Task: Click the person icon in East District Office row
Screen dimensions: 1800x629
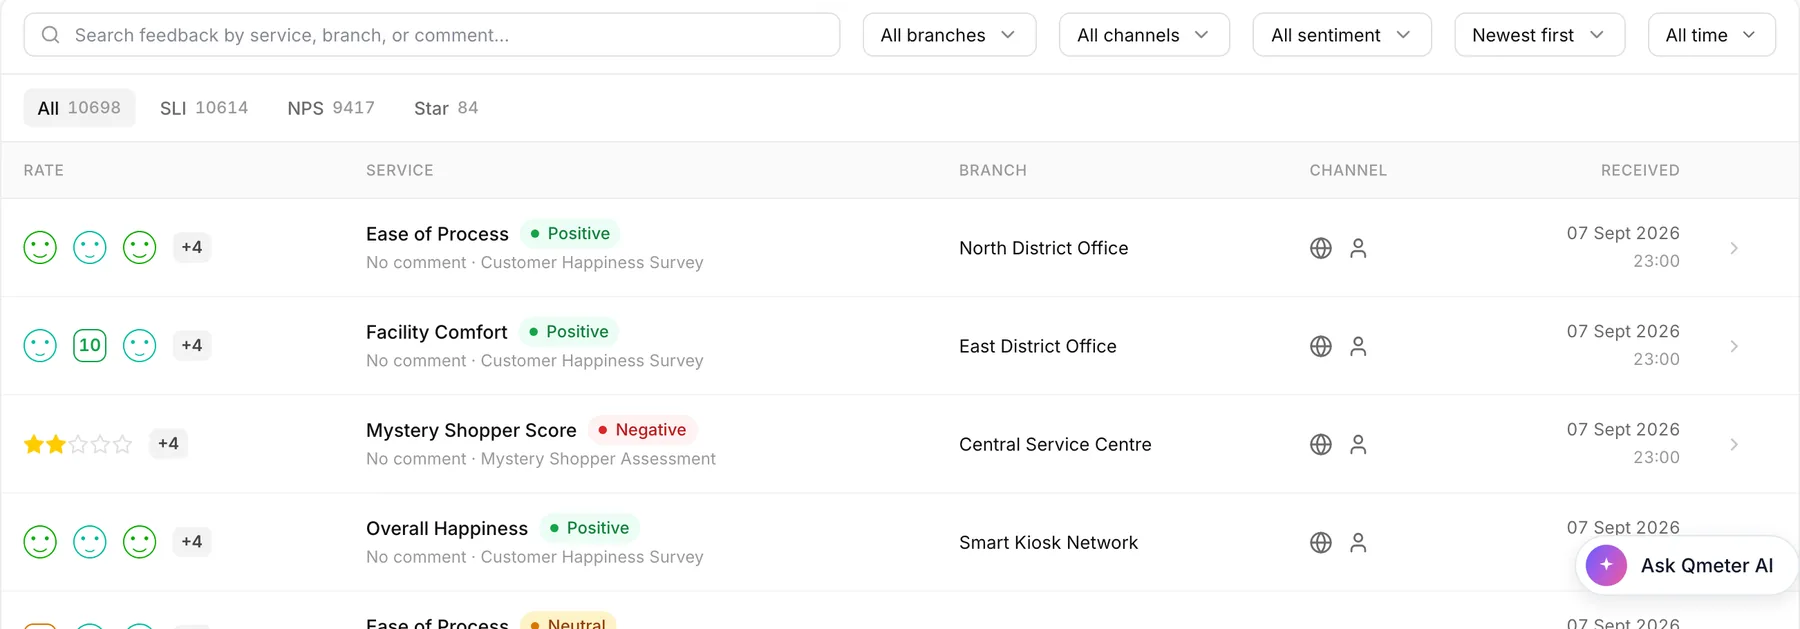Action: (1358, 346)
